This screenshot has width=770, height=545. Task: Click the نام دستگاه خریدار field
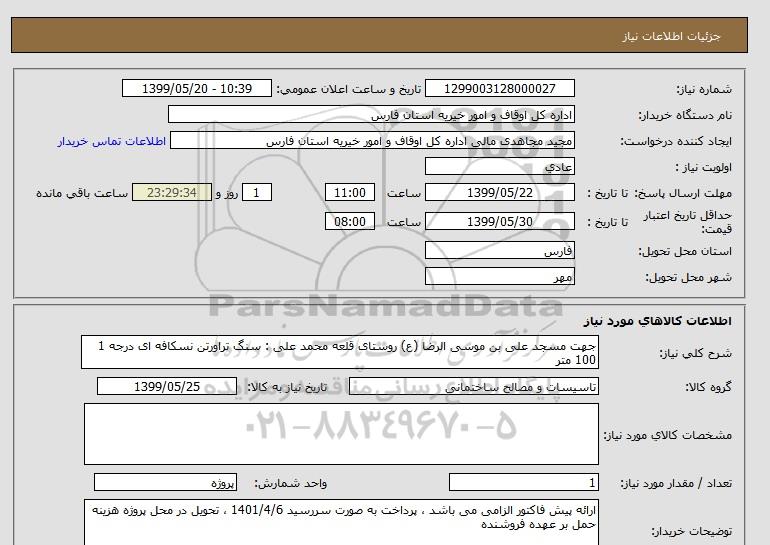(371, 114)
